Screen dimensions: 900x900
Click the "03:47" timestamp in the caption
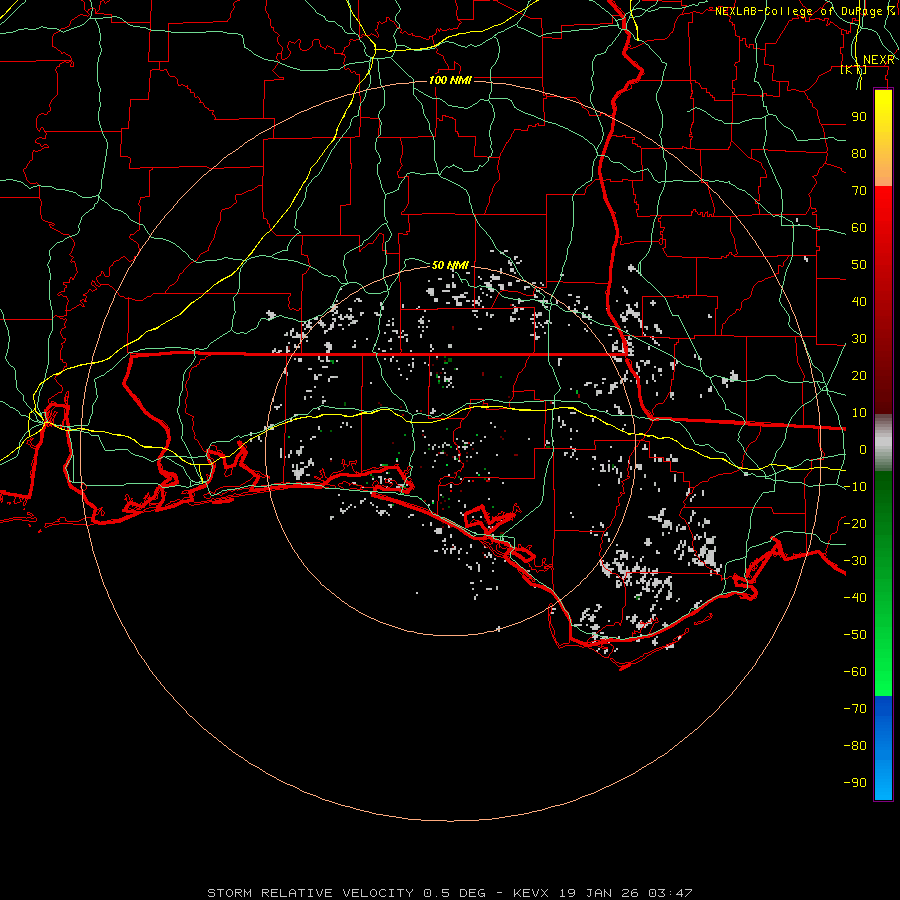click(670, 893)
